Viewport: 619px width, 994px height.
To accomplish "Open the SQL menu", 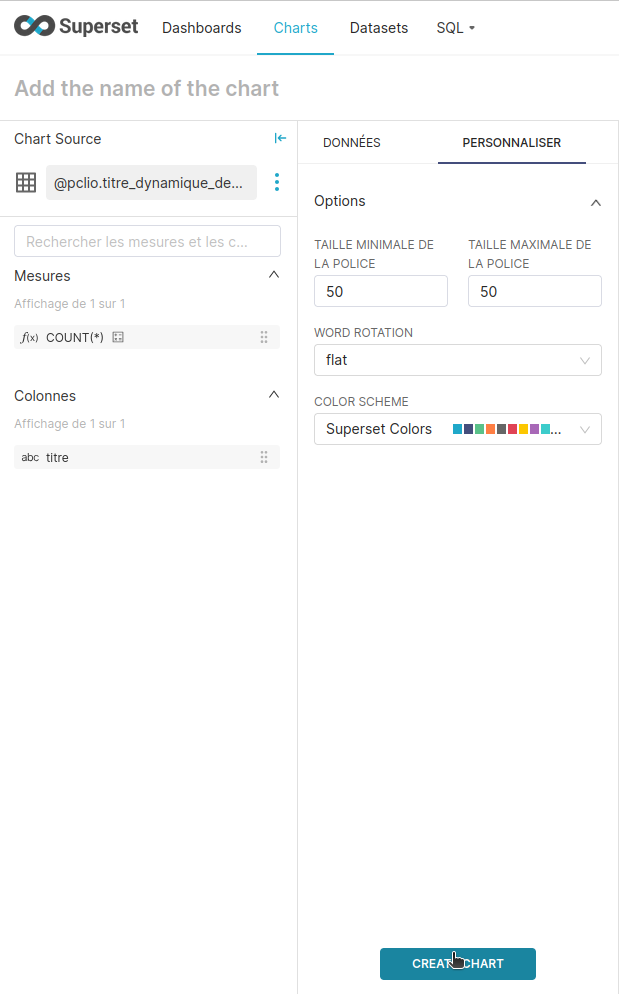I will pos(455,28).
